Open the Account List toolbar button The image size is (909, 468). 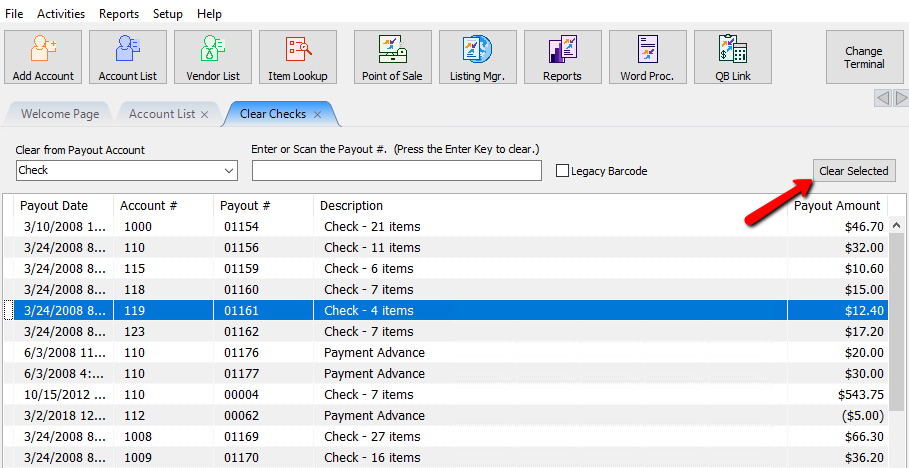[128, 57]
